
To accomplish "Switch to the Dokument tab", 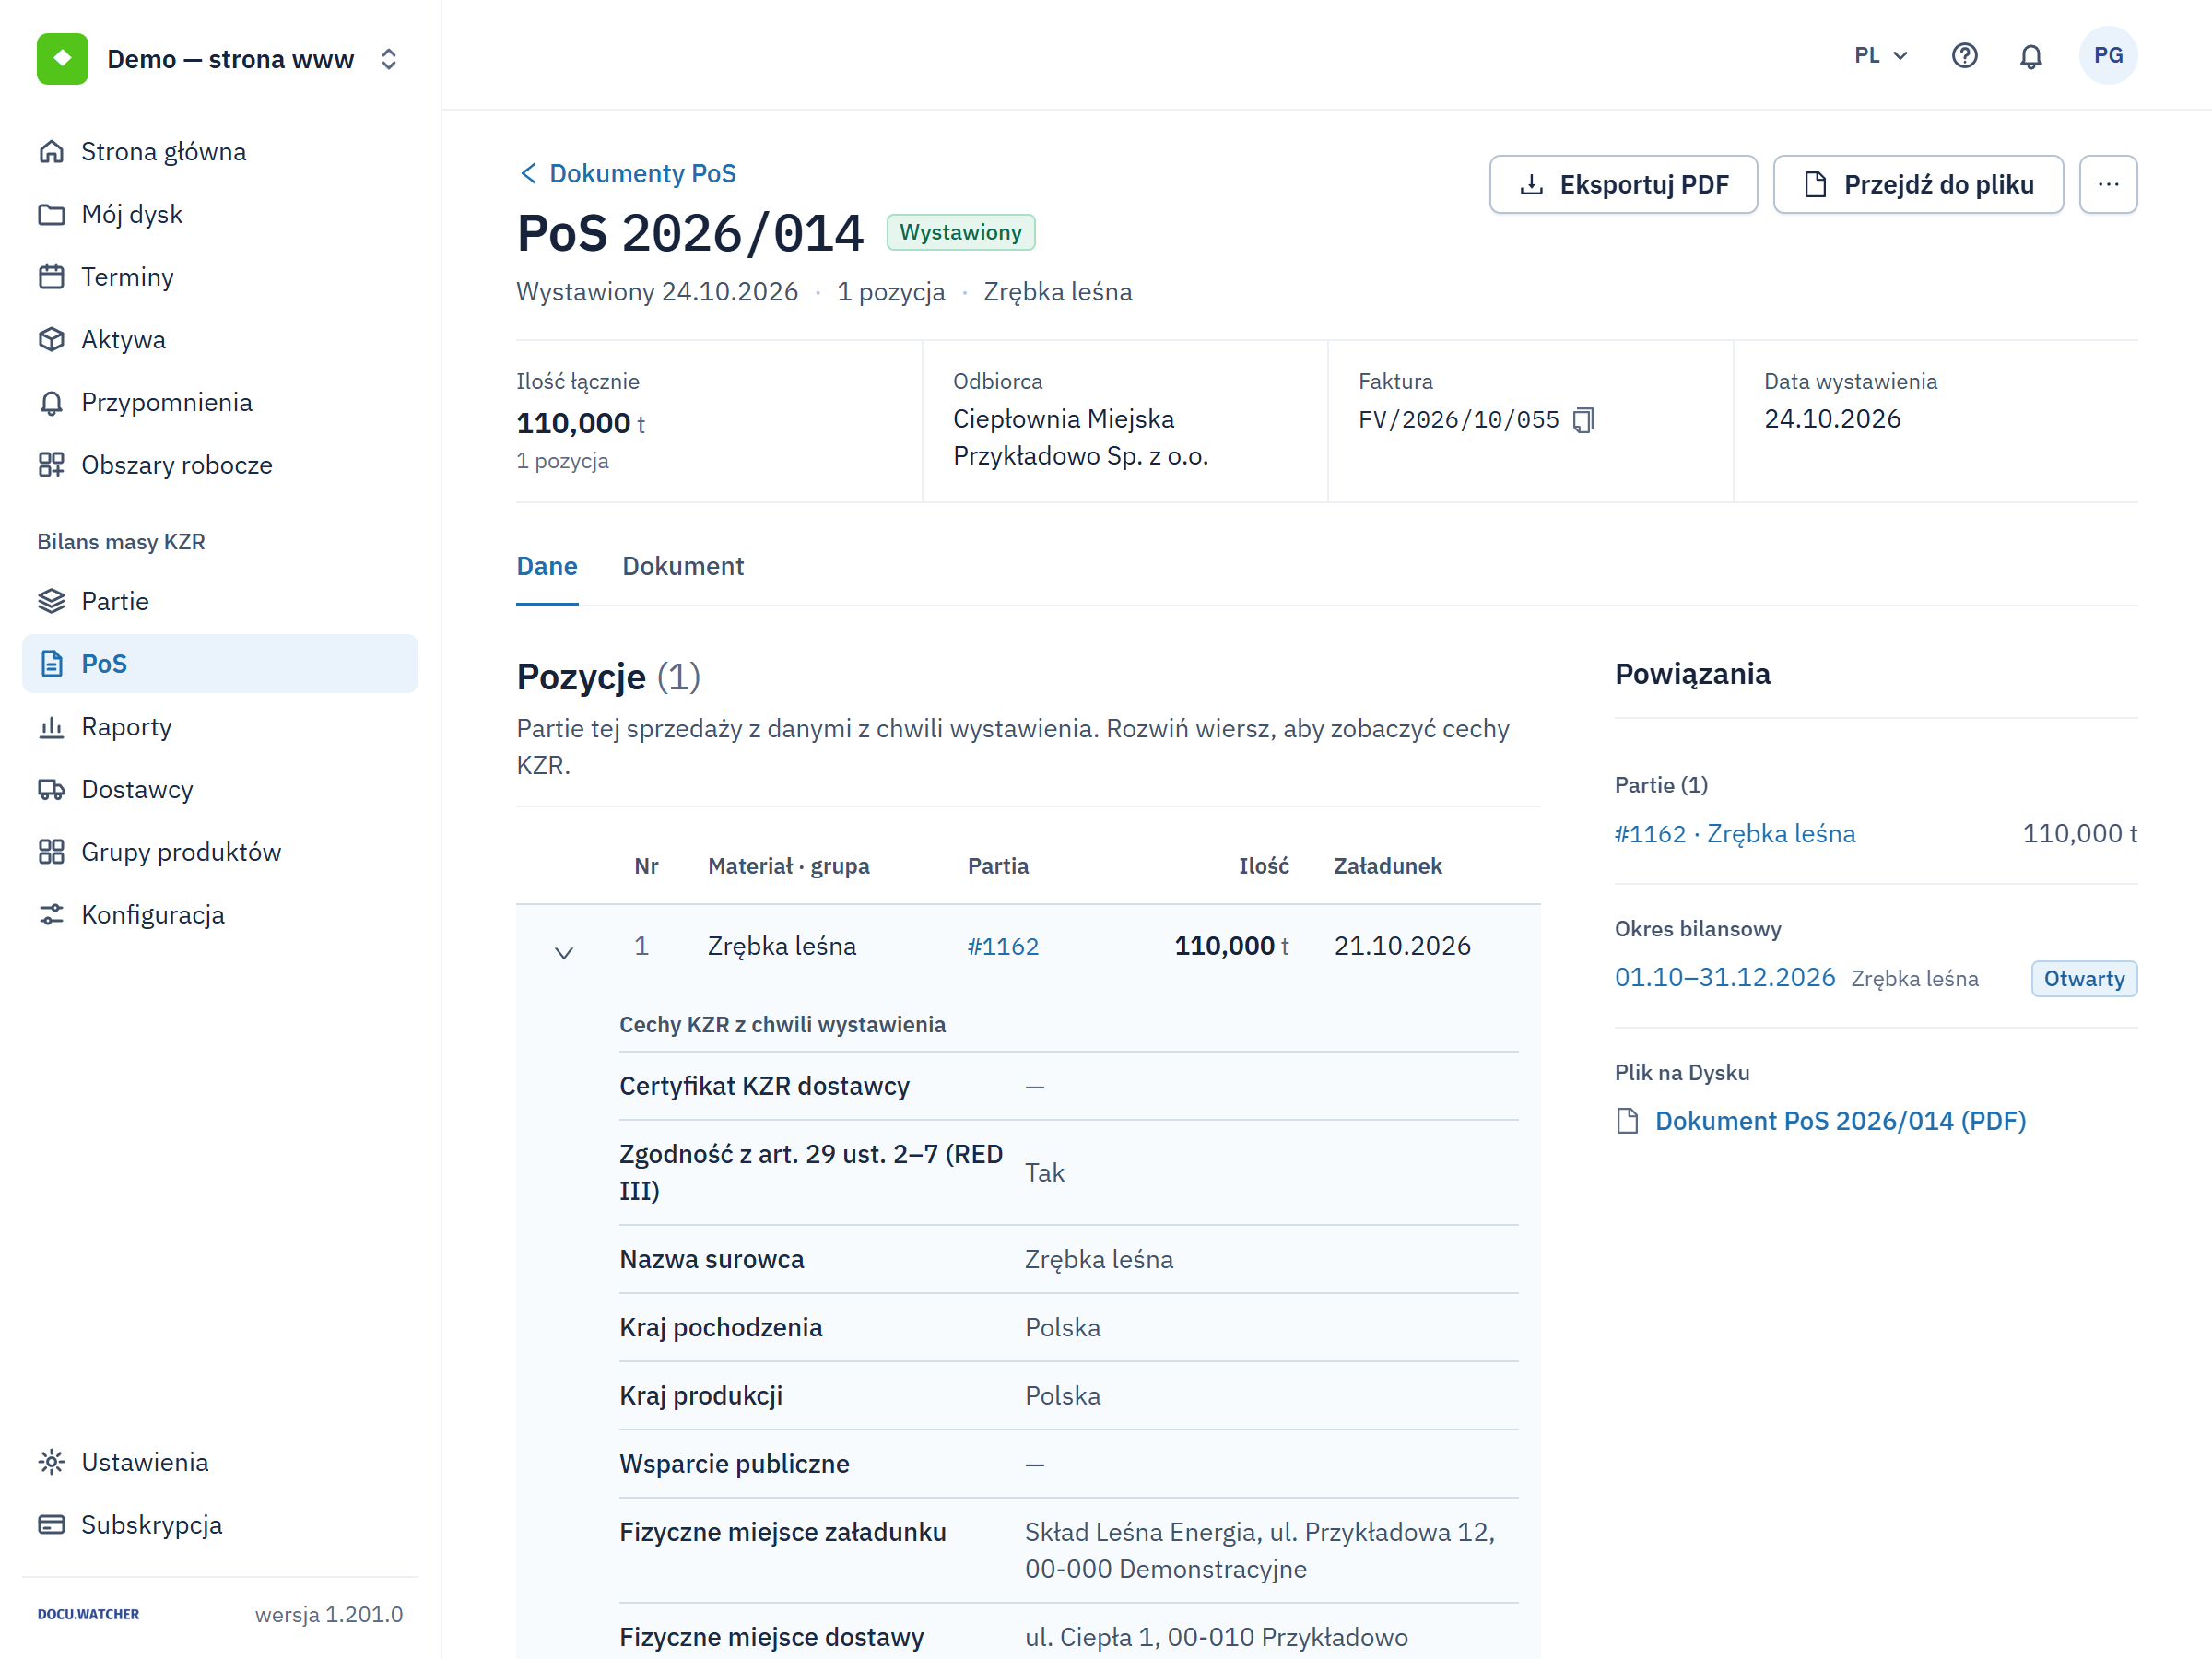I will tap(683, 566).
